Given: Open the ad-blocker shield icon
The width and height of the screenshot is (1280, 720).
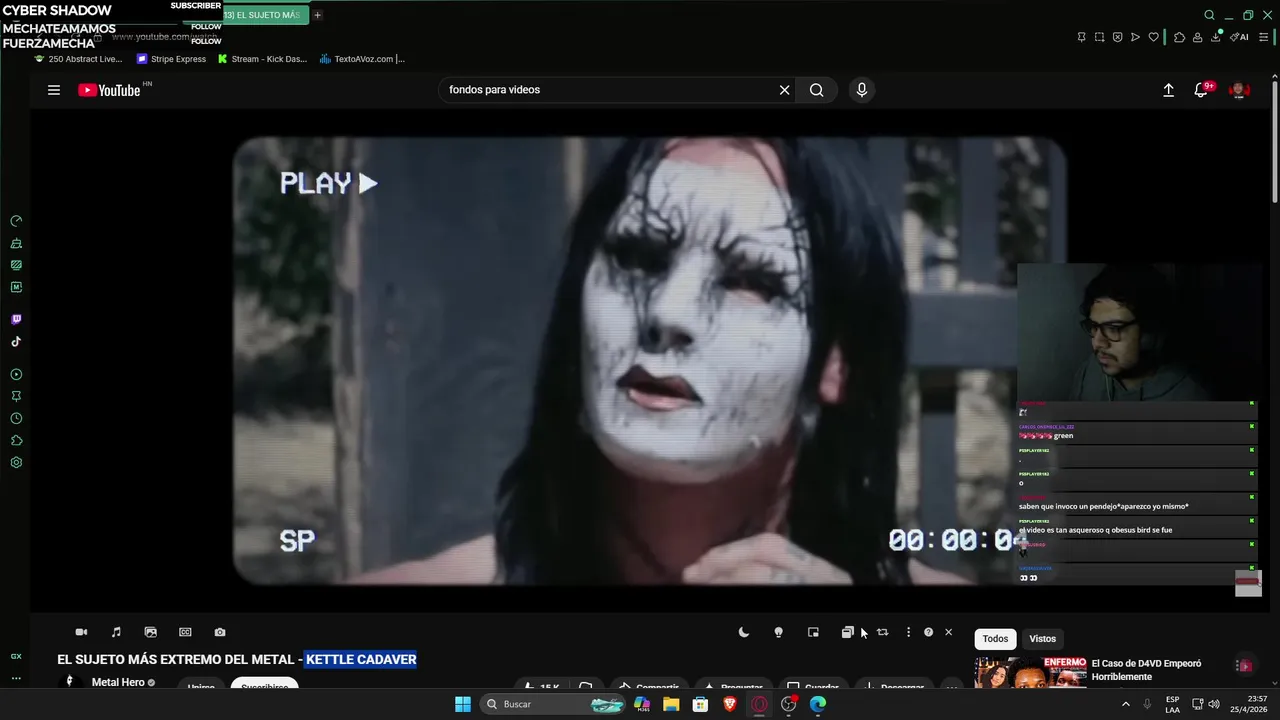Looking at the screenshot, I should pyautogui.click(x=1117, y=37).
